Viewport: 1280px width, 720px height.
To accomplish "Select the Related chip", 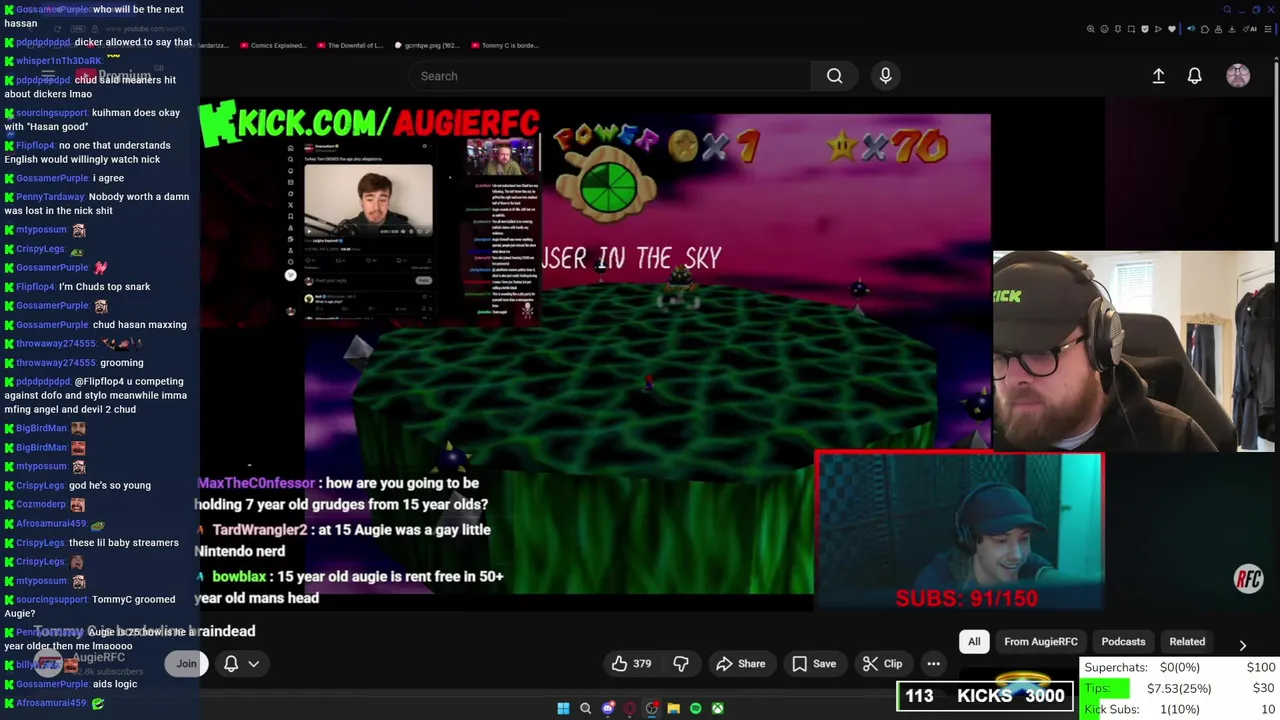I will 1187,642.
